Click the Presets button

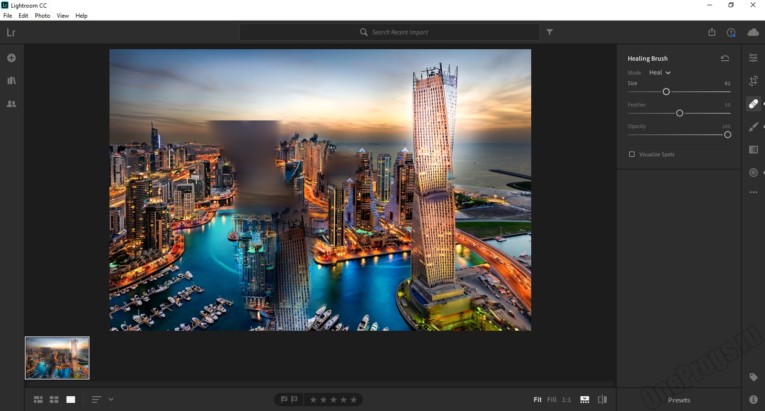click(679, 400)
